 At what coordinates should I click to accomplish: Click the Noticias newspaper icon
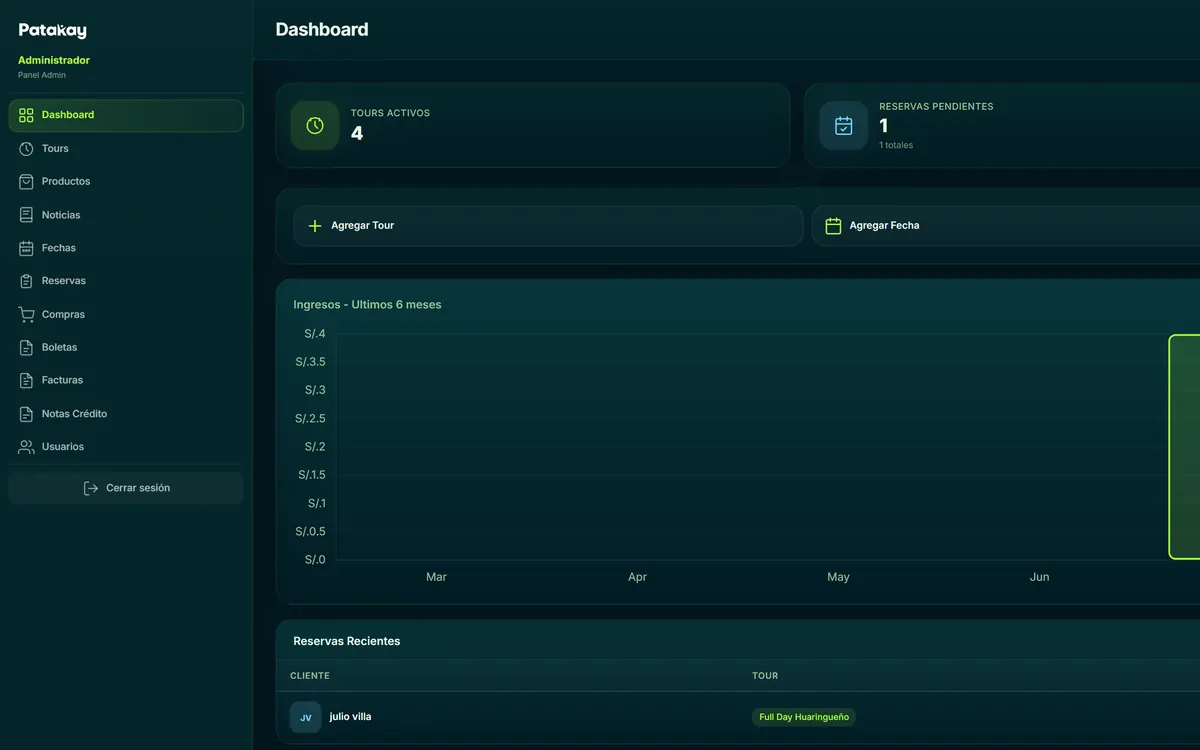(26, 215)
